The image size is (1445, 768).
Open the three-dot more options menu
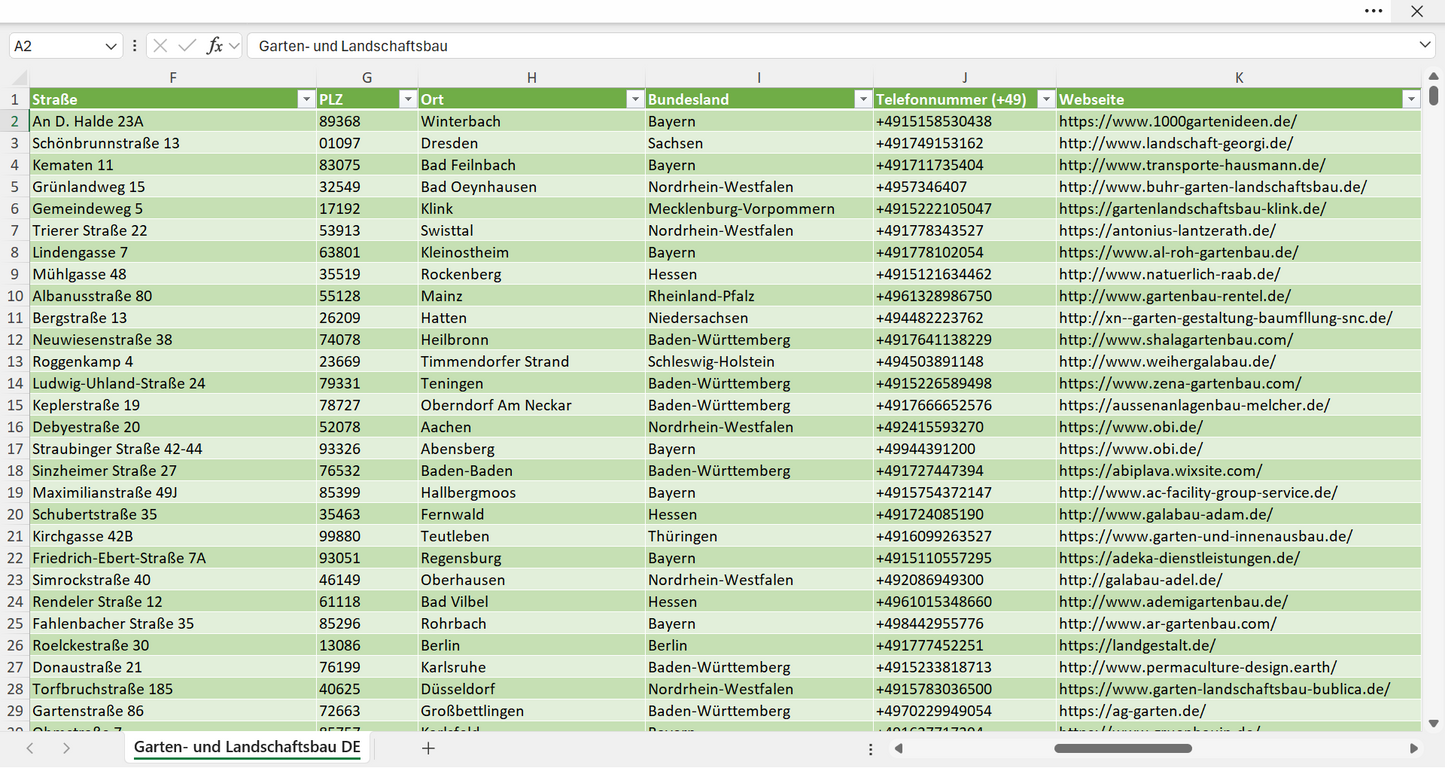click(x=1374, y=11)
